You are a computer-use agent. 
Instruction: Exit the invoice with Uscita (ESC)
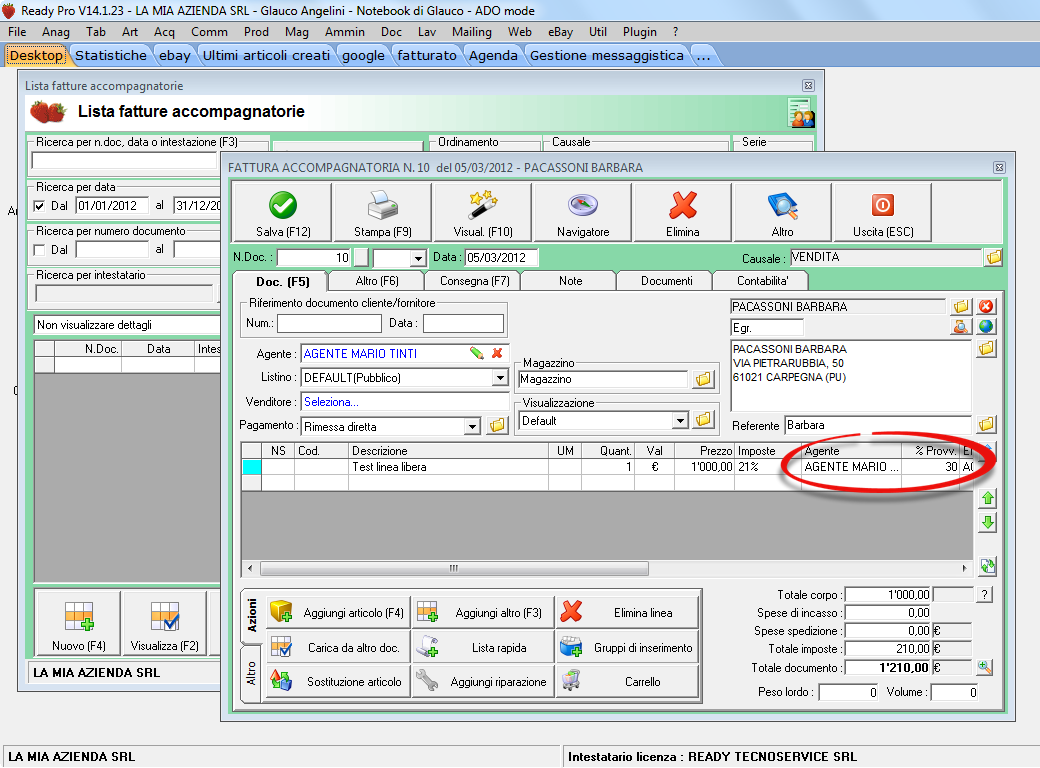(x=882, y=213)
